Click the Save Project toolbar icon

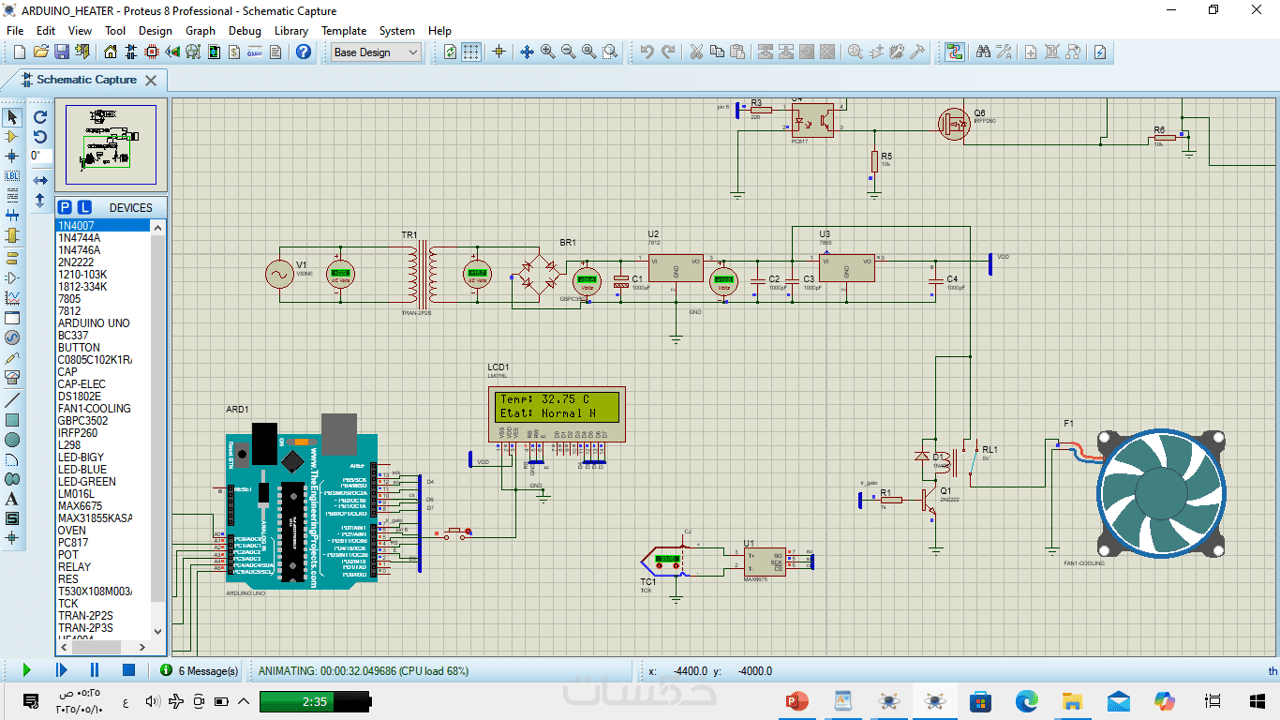coord(61,52)
